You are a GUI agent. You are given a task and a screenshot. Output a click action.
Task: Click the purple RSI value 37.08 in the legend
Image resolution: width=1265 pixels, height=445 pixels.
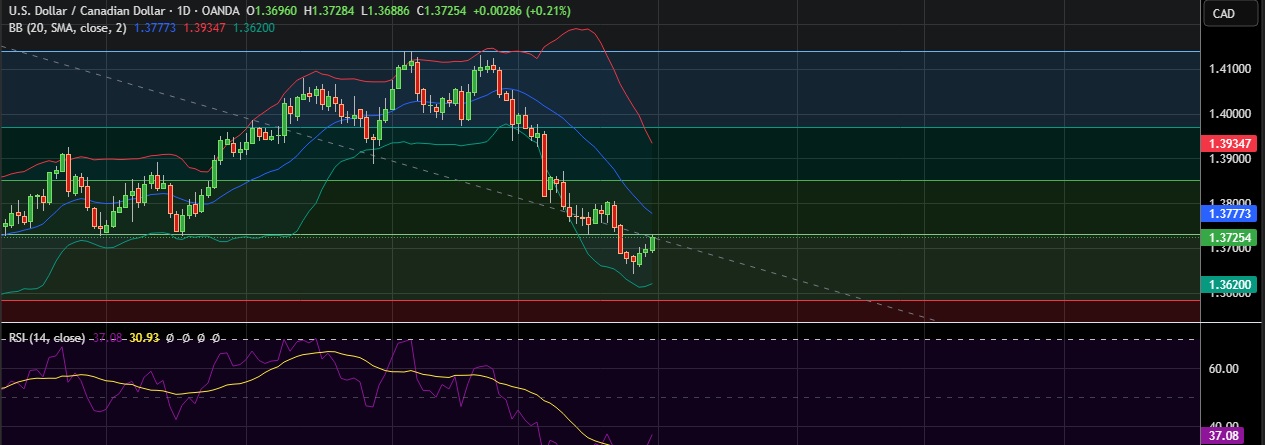(x=109, y=338)
